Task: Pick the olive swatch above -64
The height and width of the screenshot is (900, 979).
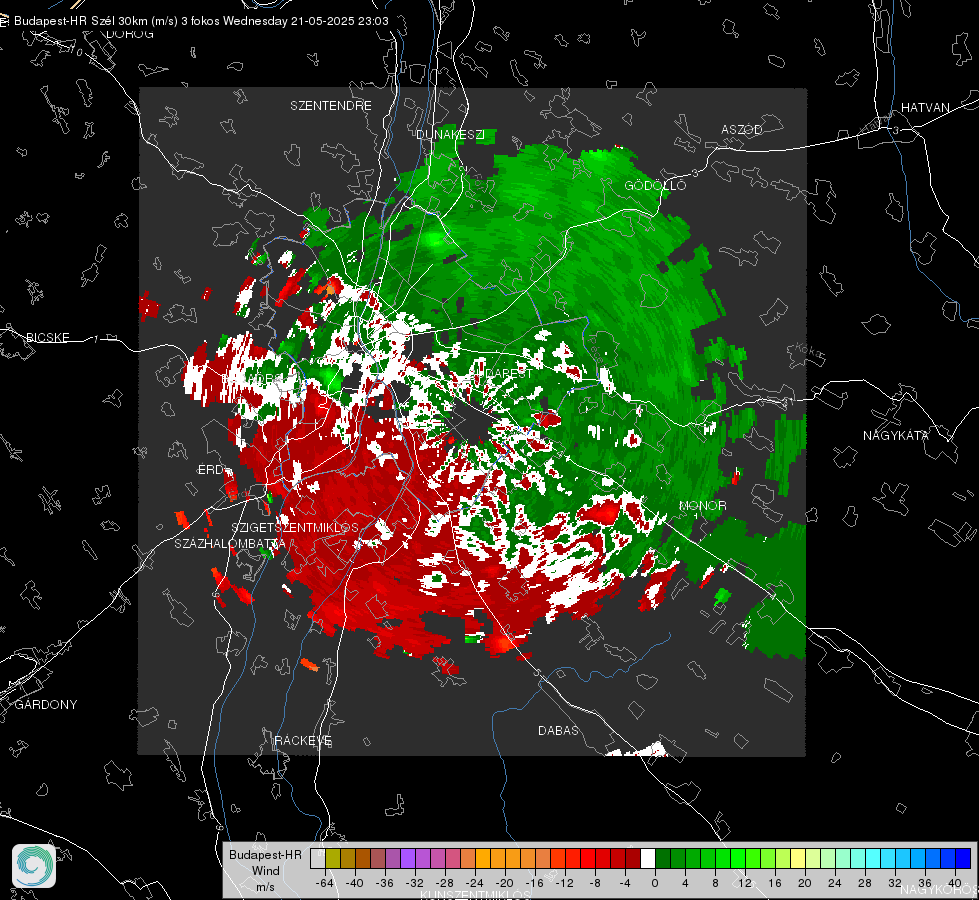Action: [333, 858]
